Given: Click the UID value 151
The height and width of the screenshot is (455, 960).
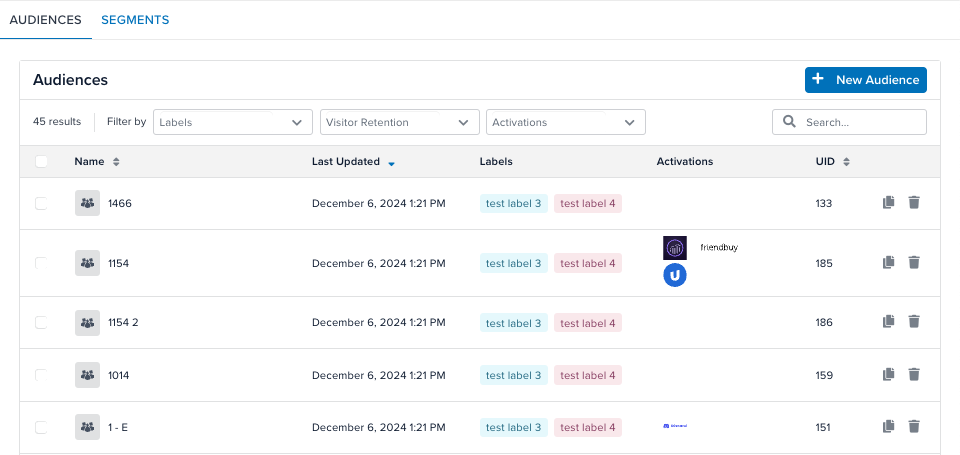Looking at the screenshot, I should pos(823,427).
